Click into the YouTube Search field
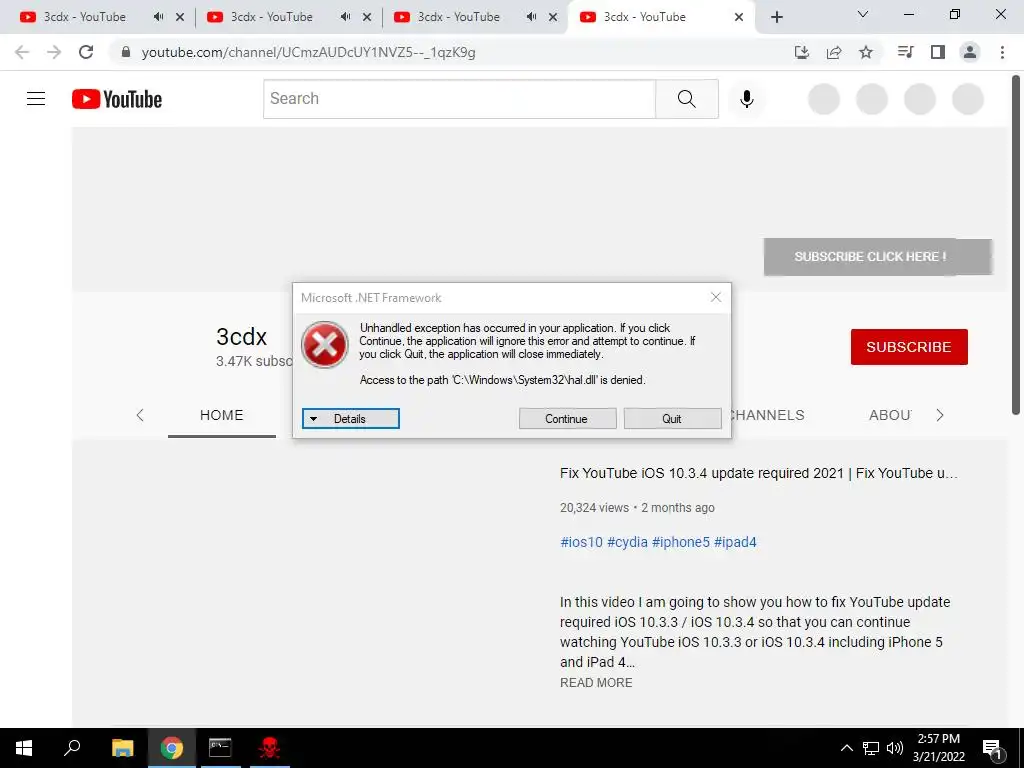Screen dimensions: 1024x768 [x=459, y=99]
